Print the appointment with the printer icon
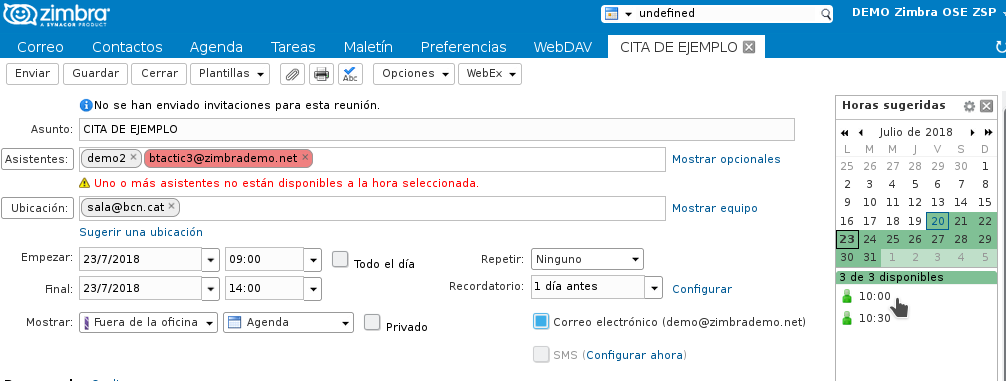The width and height of the screenshot is (1006, 381). (321, 74)
